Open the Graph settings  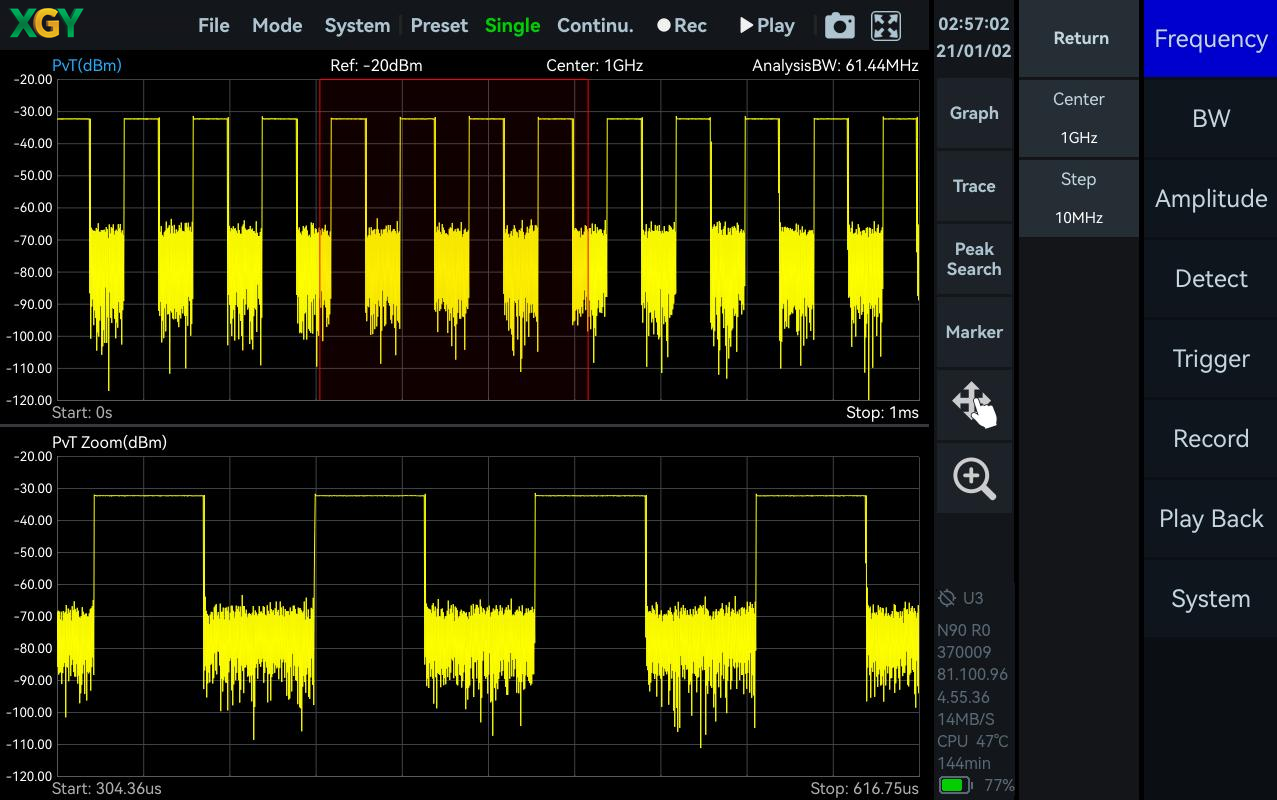pos(974,113)
